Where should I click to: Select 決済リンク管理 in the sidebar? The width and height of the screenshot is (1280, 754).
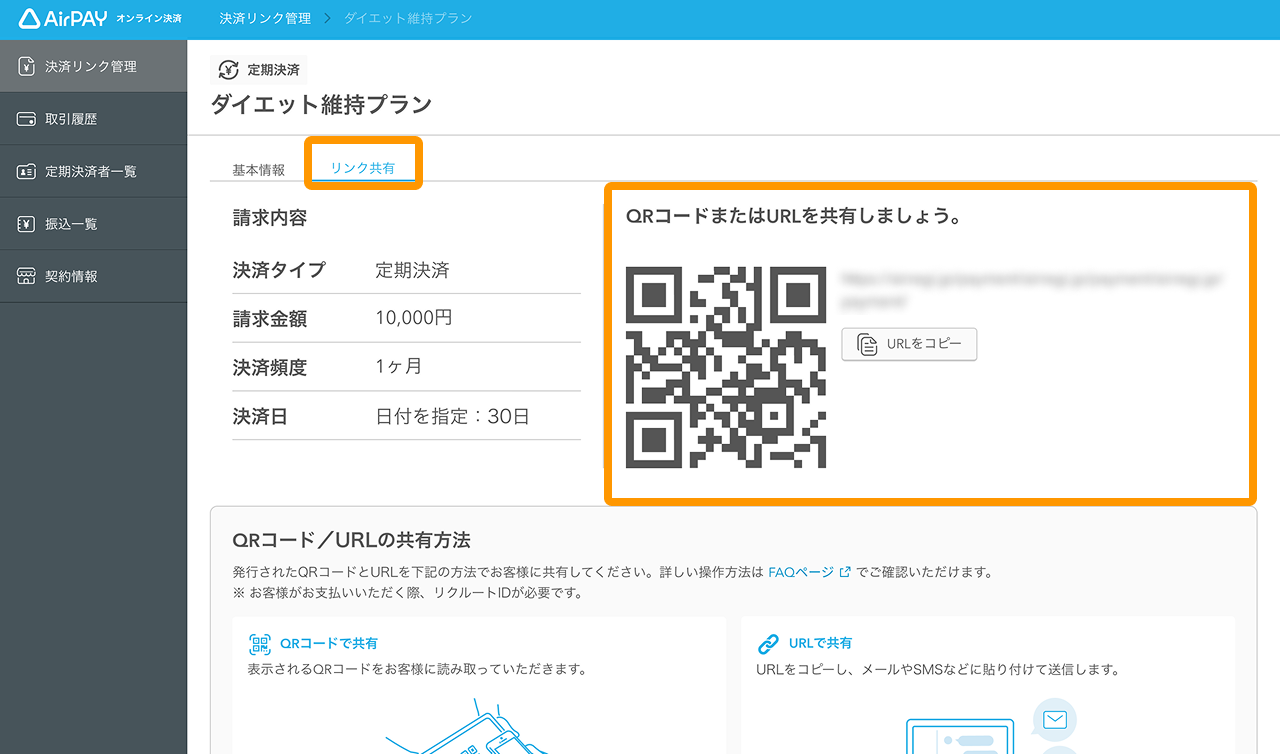[x=93, y=65]
